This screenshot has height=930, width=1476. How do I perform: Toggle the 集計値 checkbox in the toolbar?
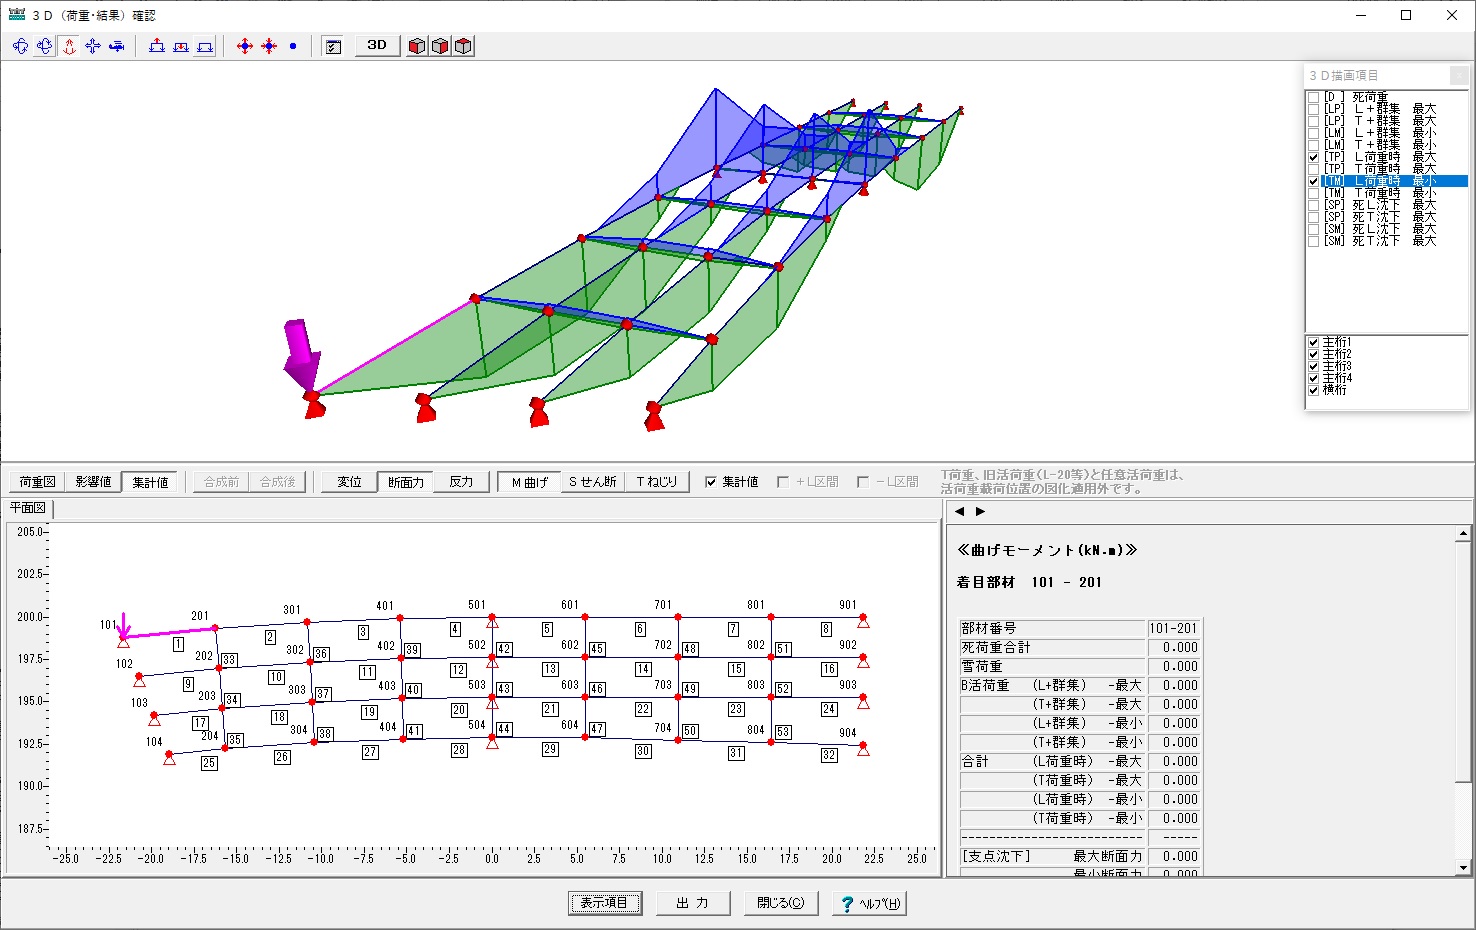711,482
